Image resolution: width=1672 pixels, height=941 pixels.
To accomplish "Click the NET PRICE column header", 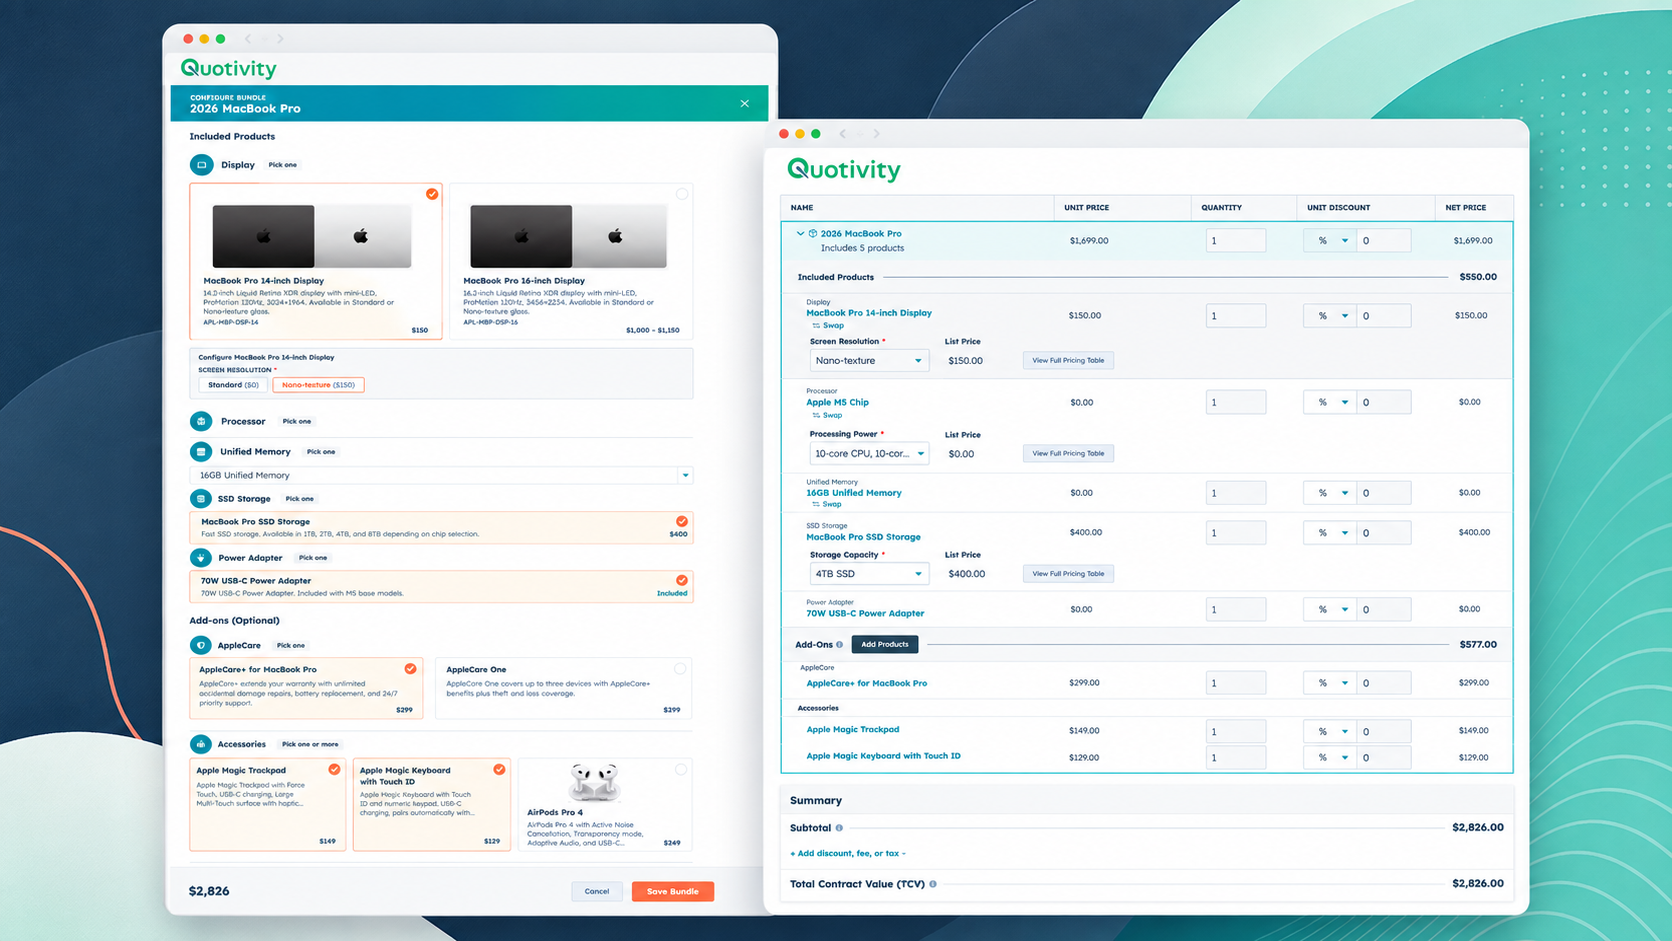I will click(1466, 208).
